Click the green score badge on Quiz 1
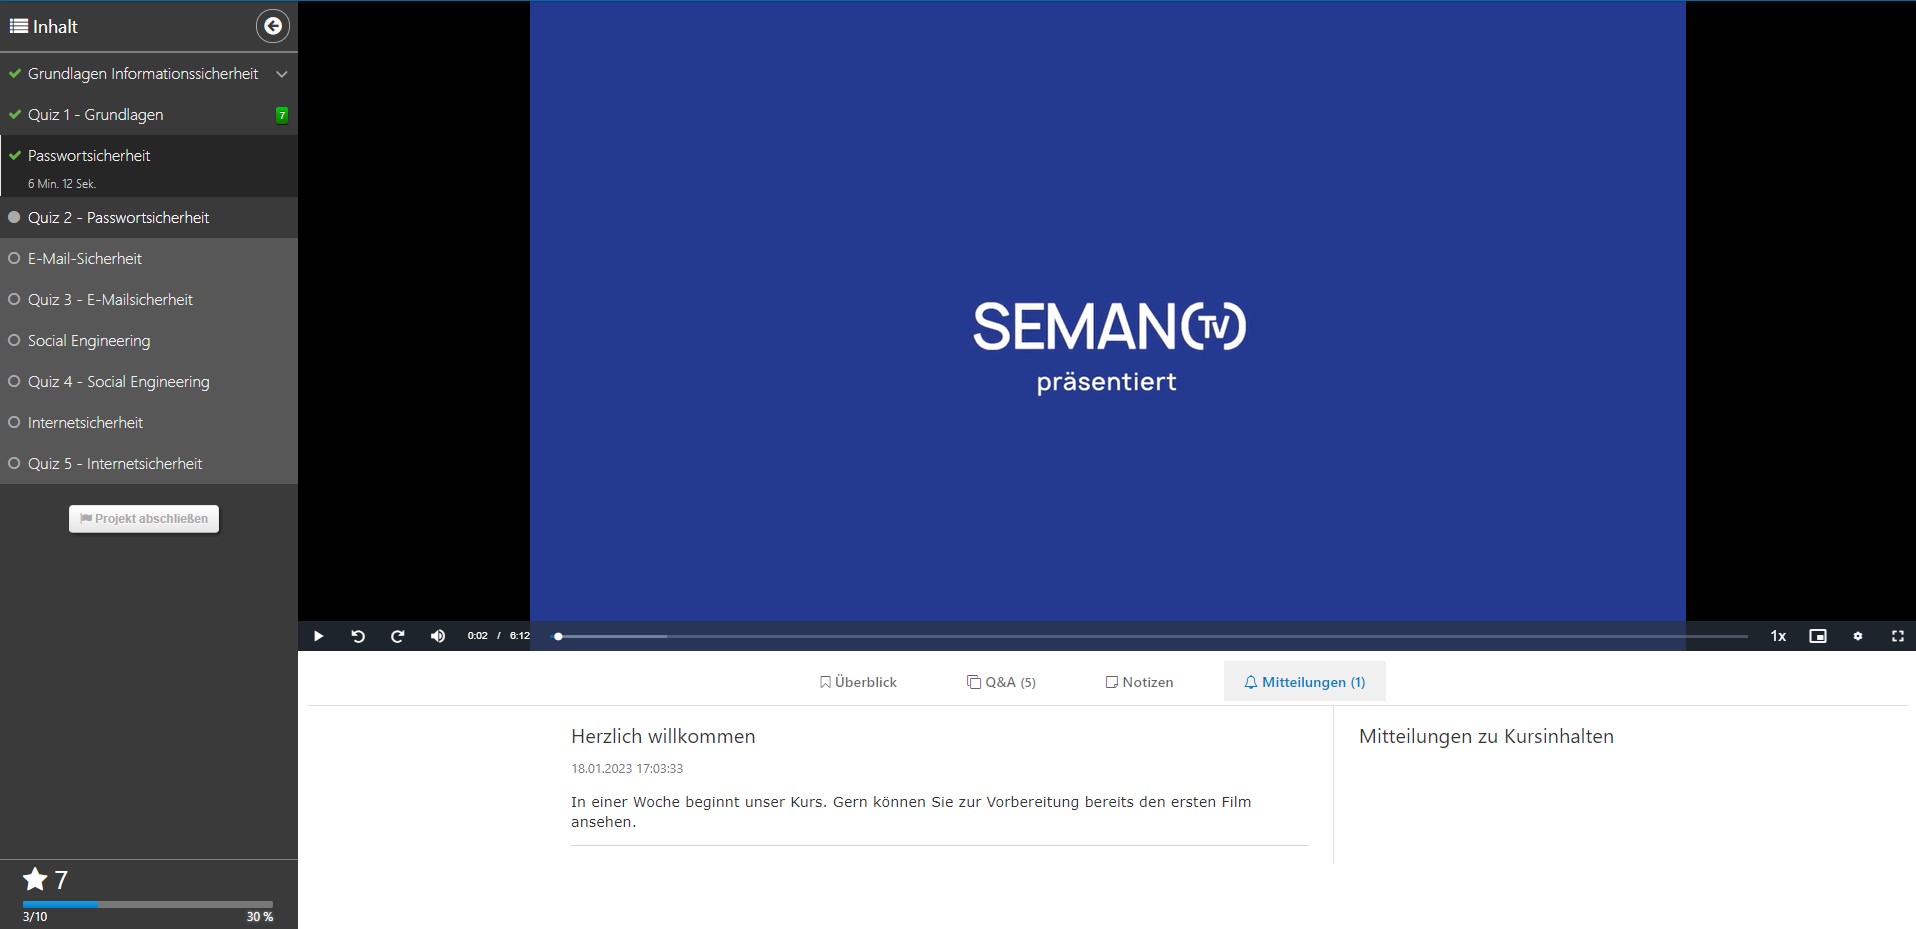The width and height of the screenshot is (1916, 929). (282, 115)
